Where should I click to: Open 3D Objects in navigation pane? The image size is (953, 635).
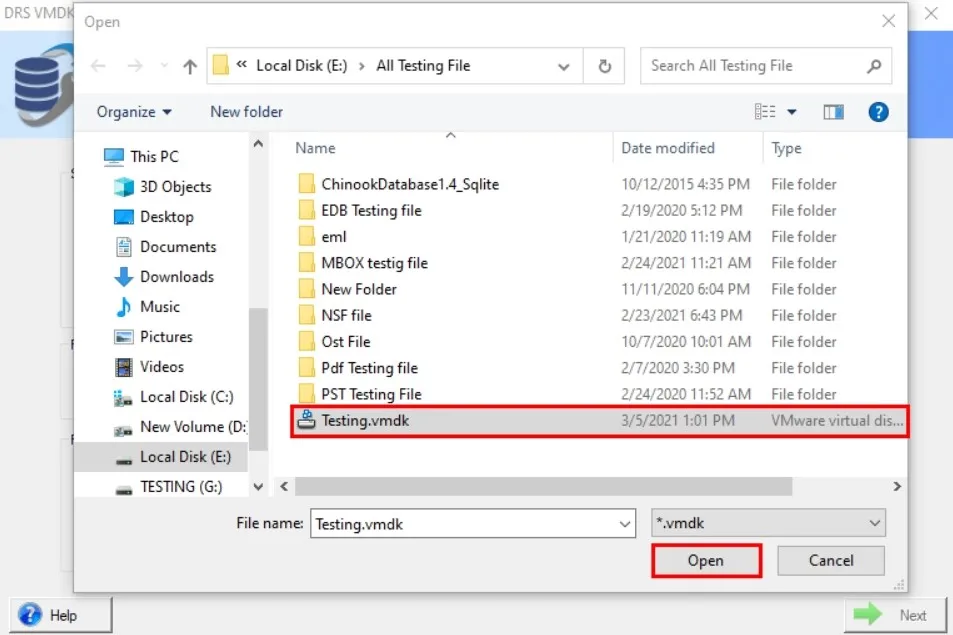coord(175,187)
